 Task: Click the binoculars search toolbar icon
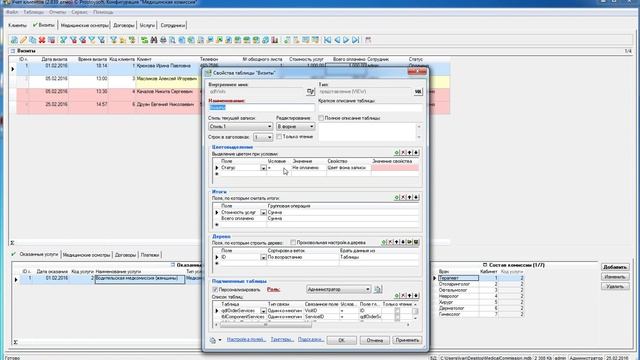(154, 40)
